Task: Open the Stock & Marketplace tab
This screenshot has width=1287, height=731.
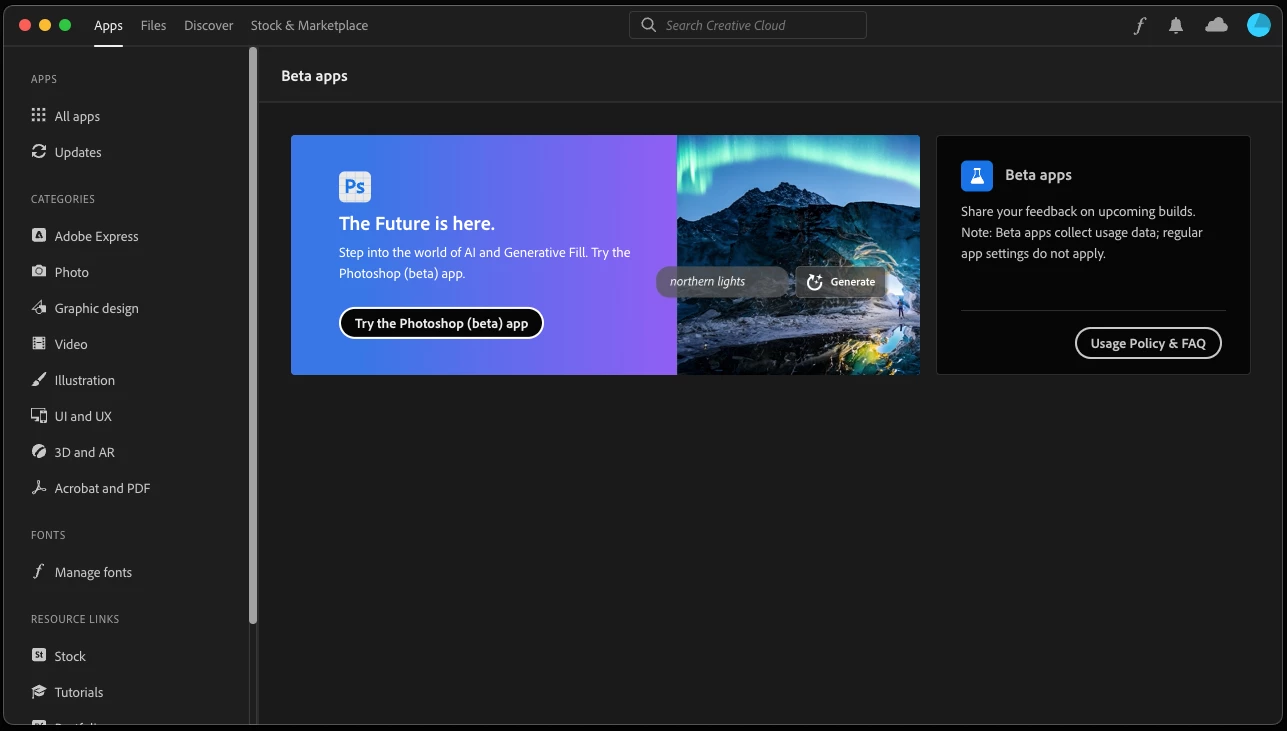Action: 309,25
